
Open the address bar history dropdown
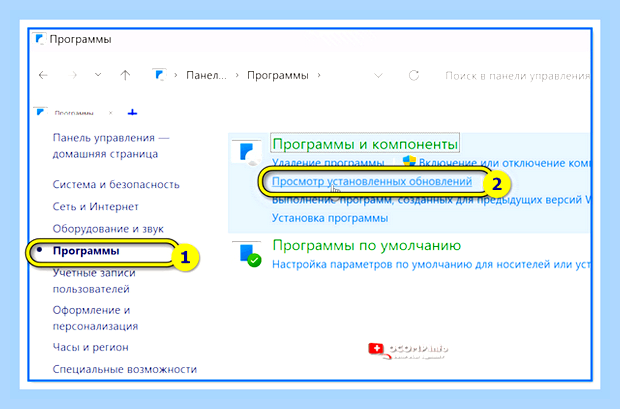coord(378,75)
